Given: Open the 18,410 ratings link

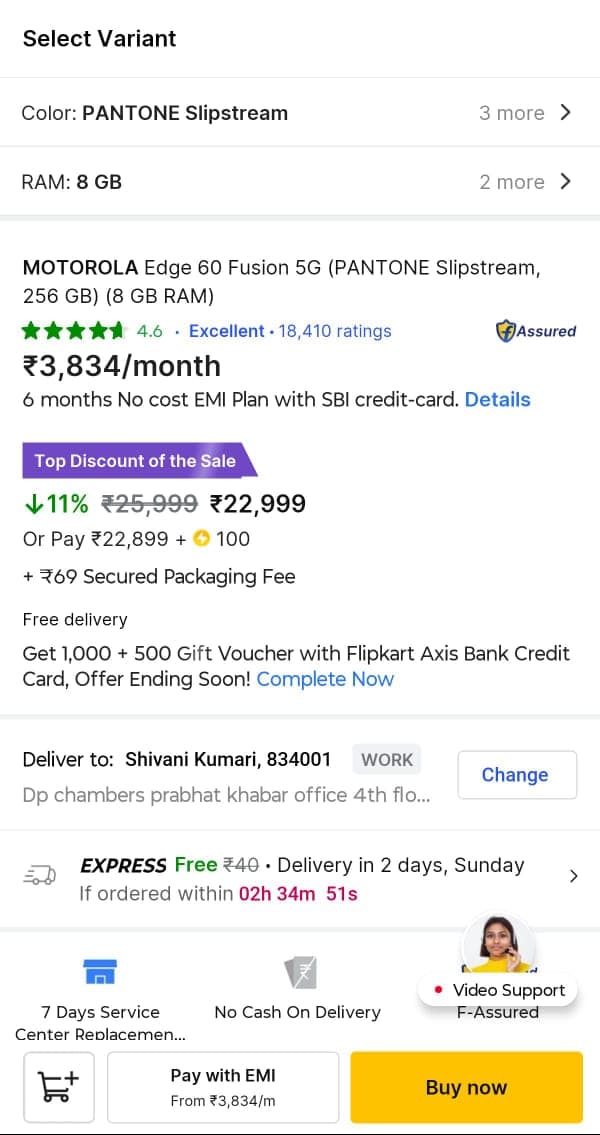Looking at the screenshot, I should click(335, 331).
